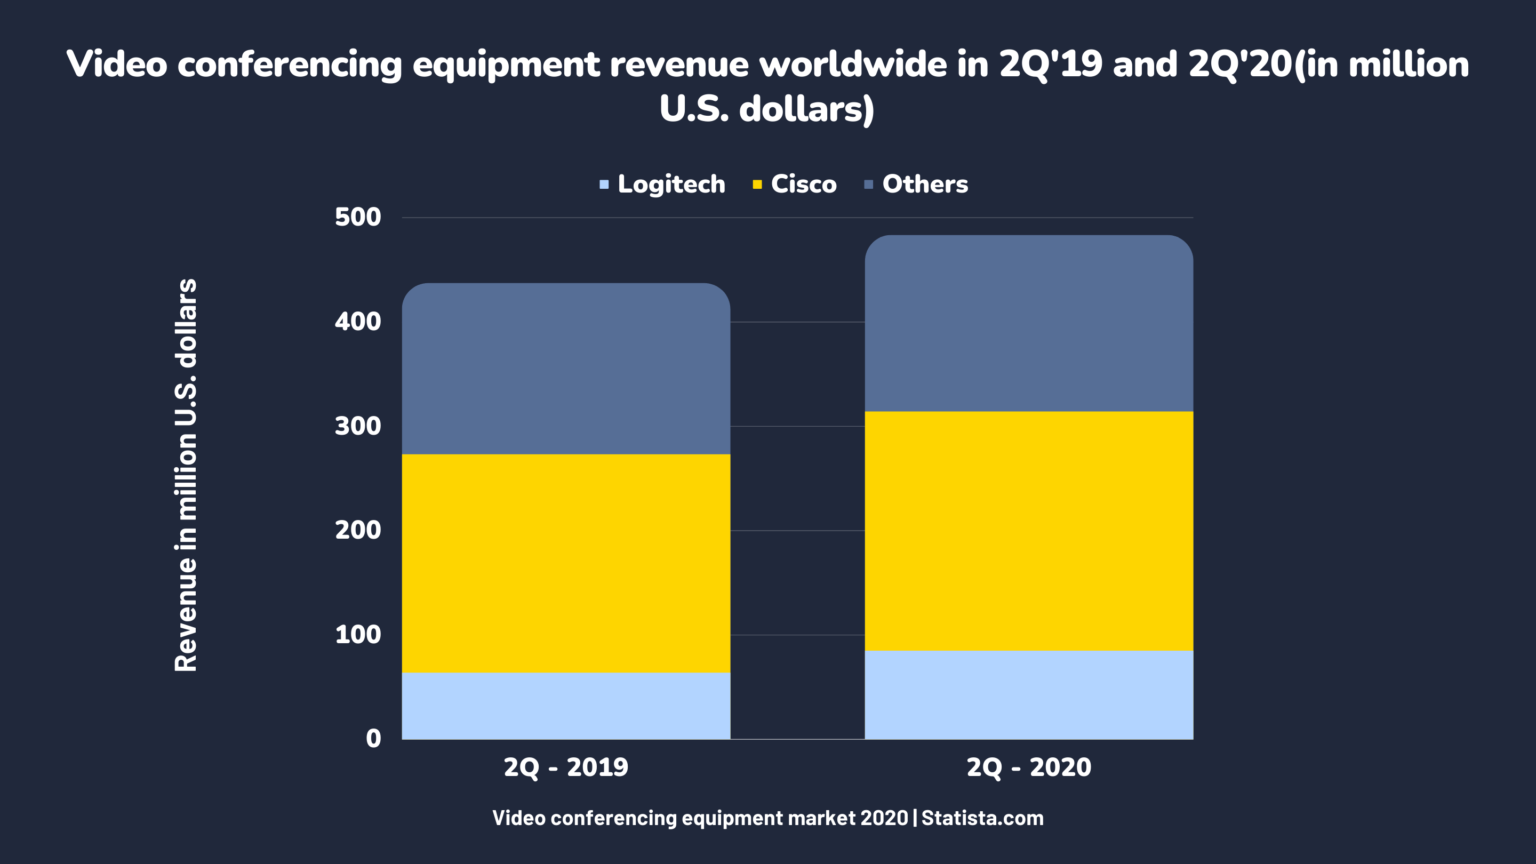Click the Statista.com source link
Image resolution: width=1536 pixels, height=864 pixels.
983,817
